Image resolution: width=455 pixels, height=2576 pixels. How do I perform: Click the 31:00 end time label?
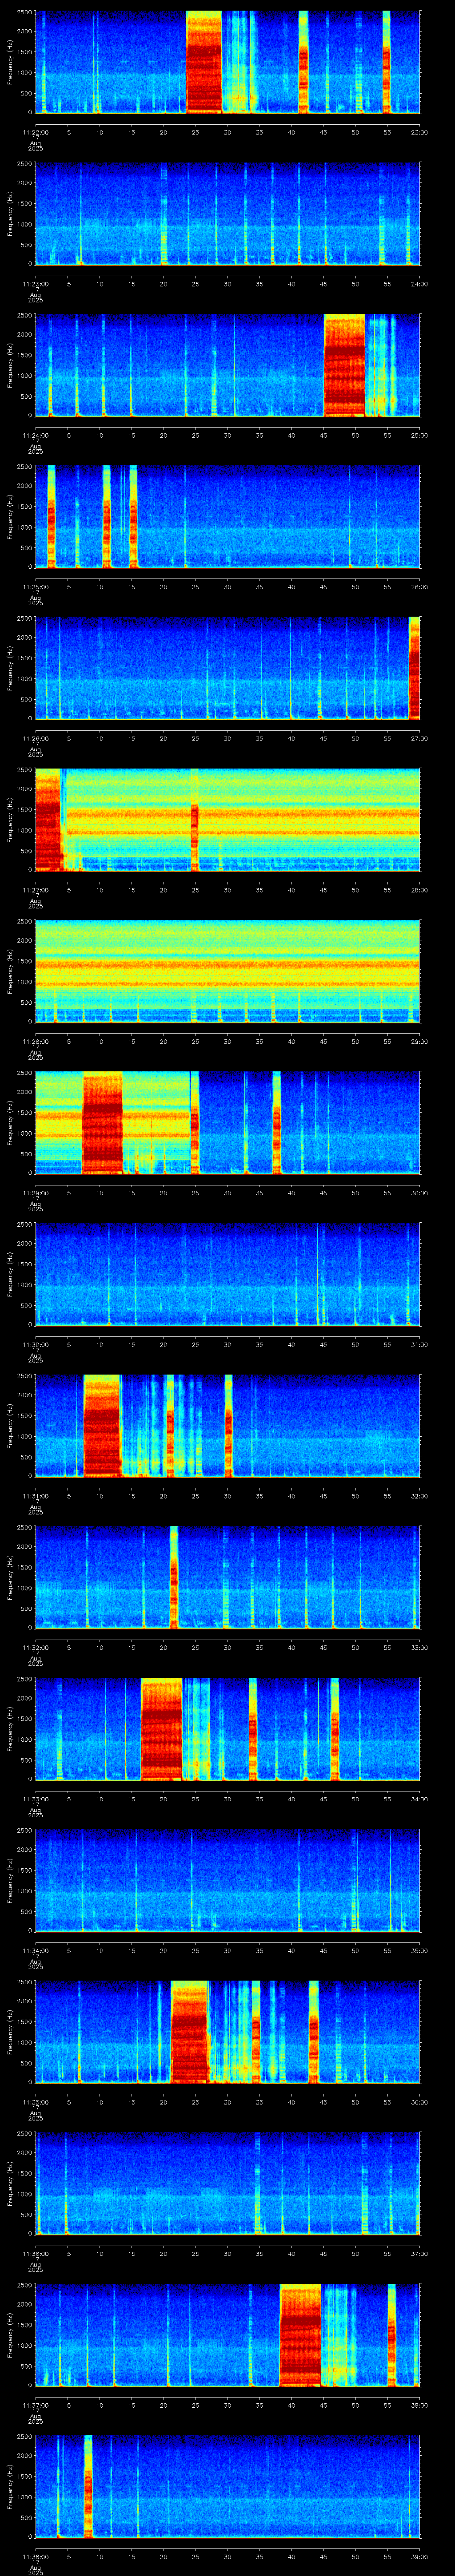(419, 1344)
